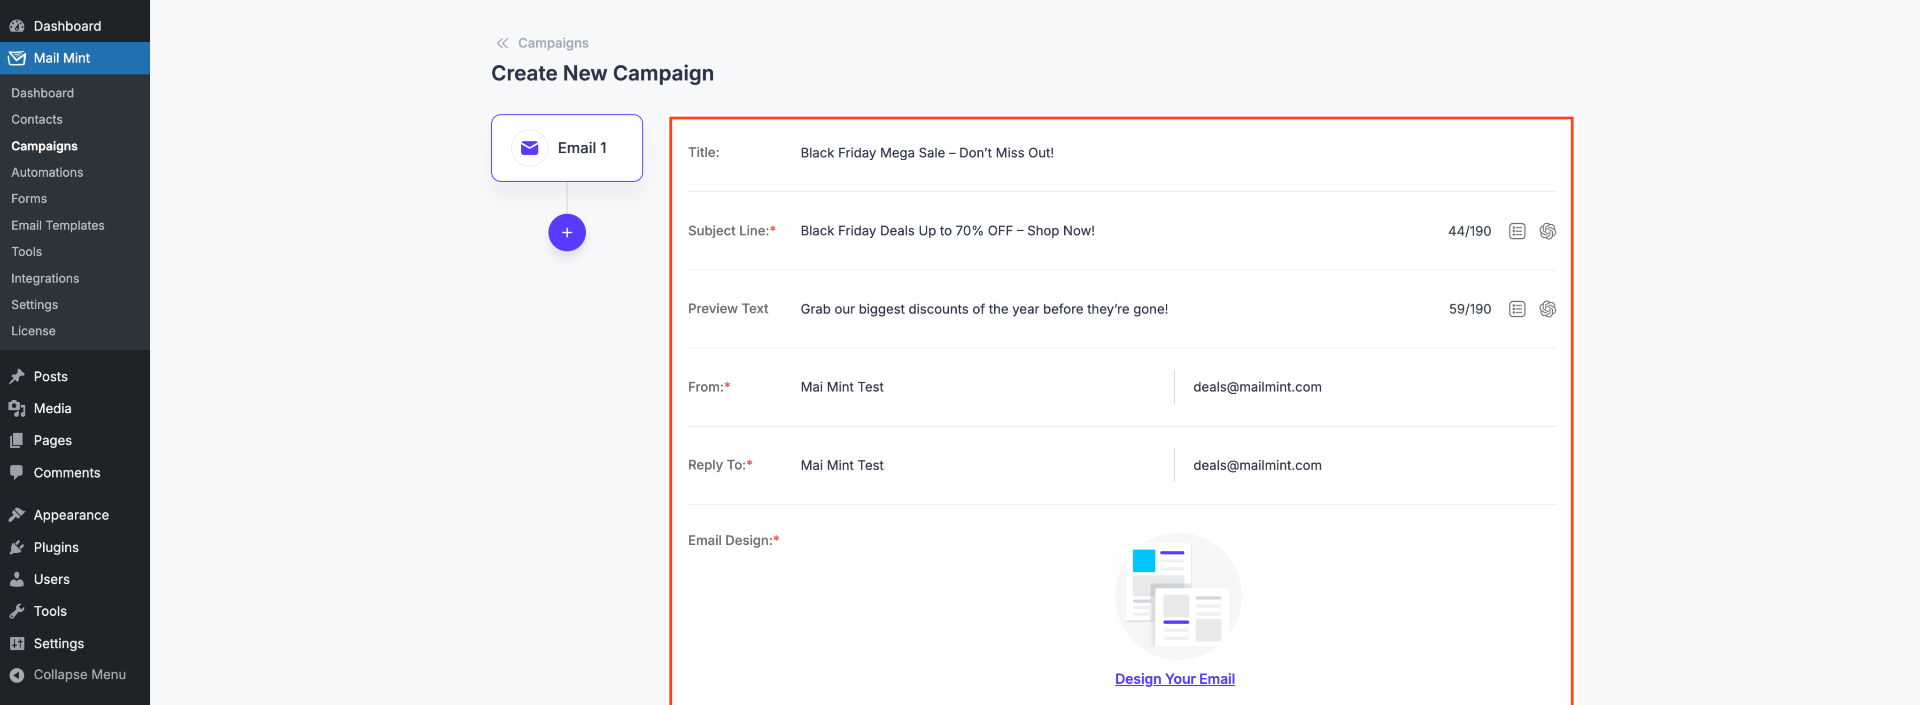Select the Email 1 step card

pyautogui.click(x=567, y=148)
